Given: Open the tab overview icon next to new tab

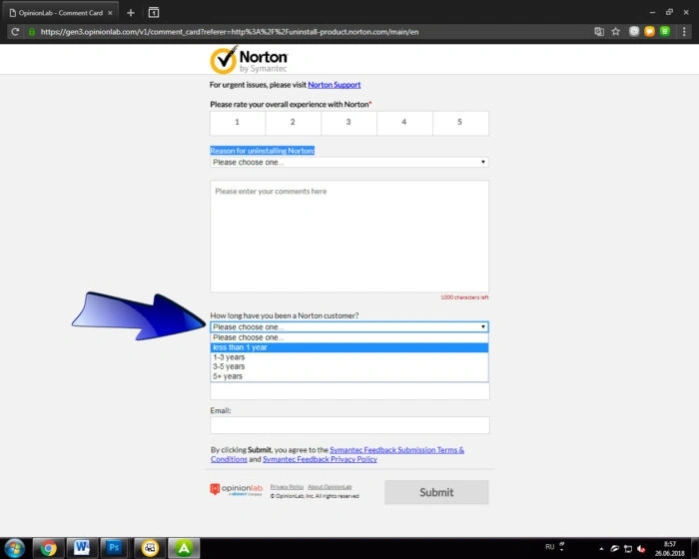Looking at the screenshot, I should 153,12.
